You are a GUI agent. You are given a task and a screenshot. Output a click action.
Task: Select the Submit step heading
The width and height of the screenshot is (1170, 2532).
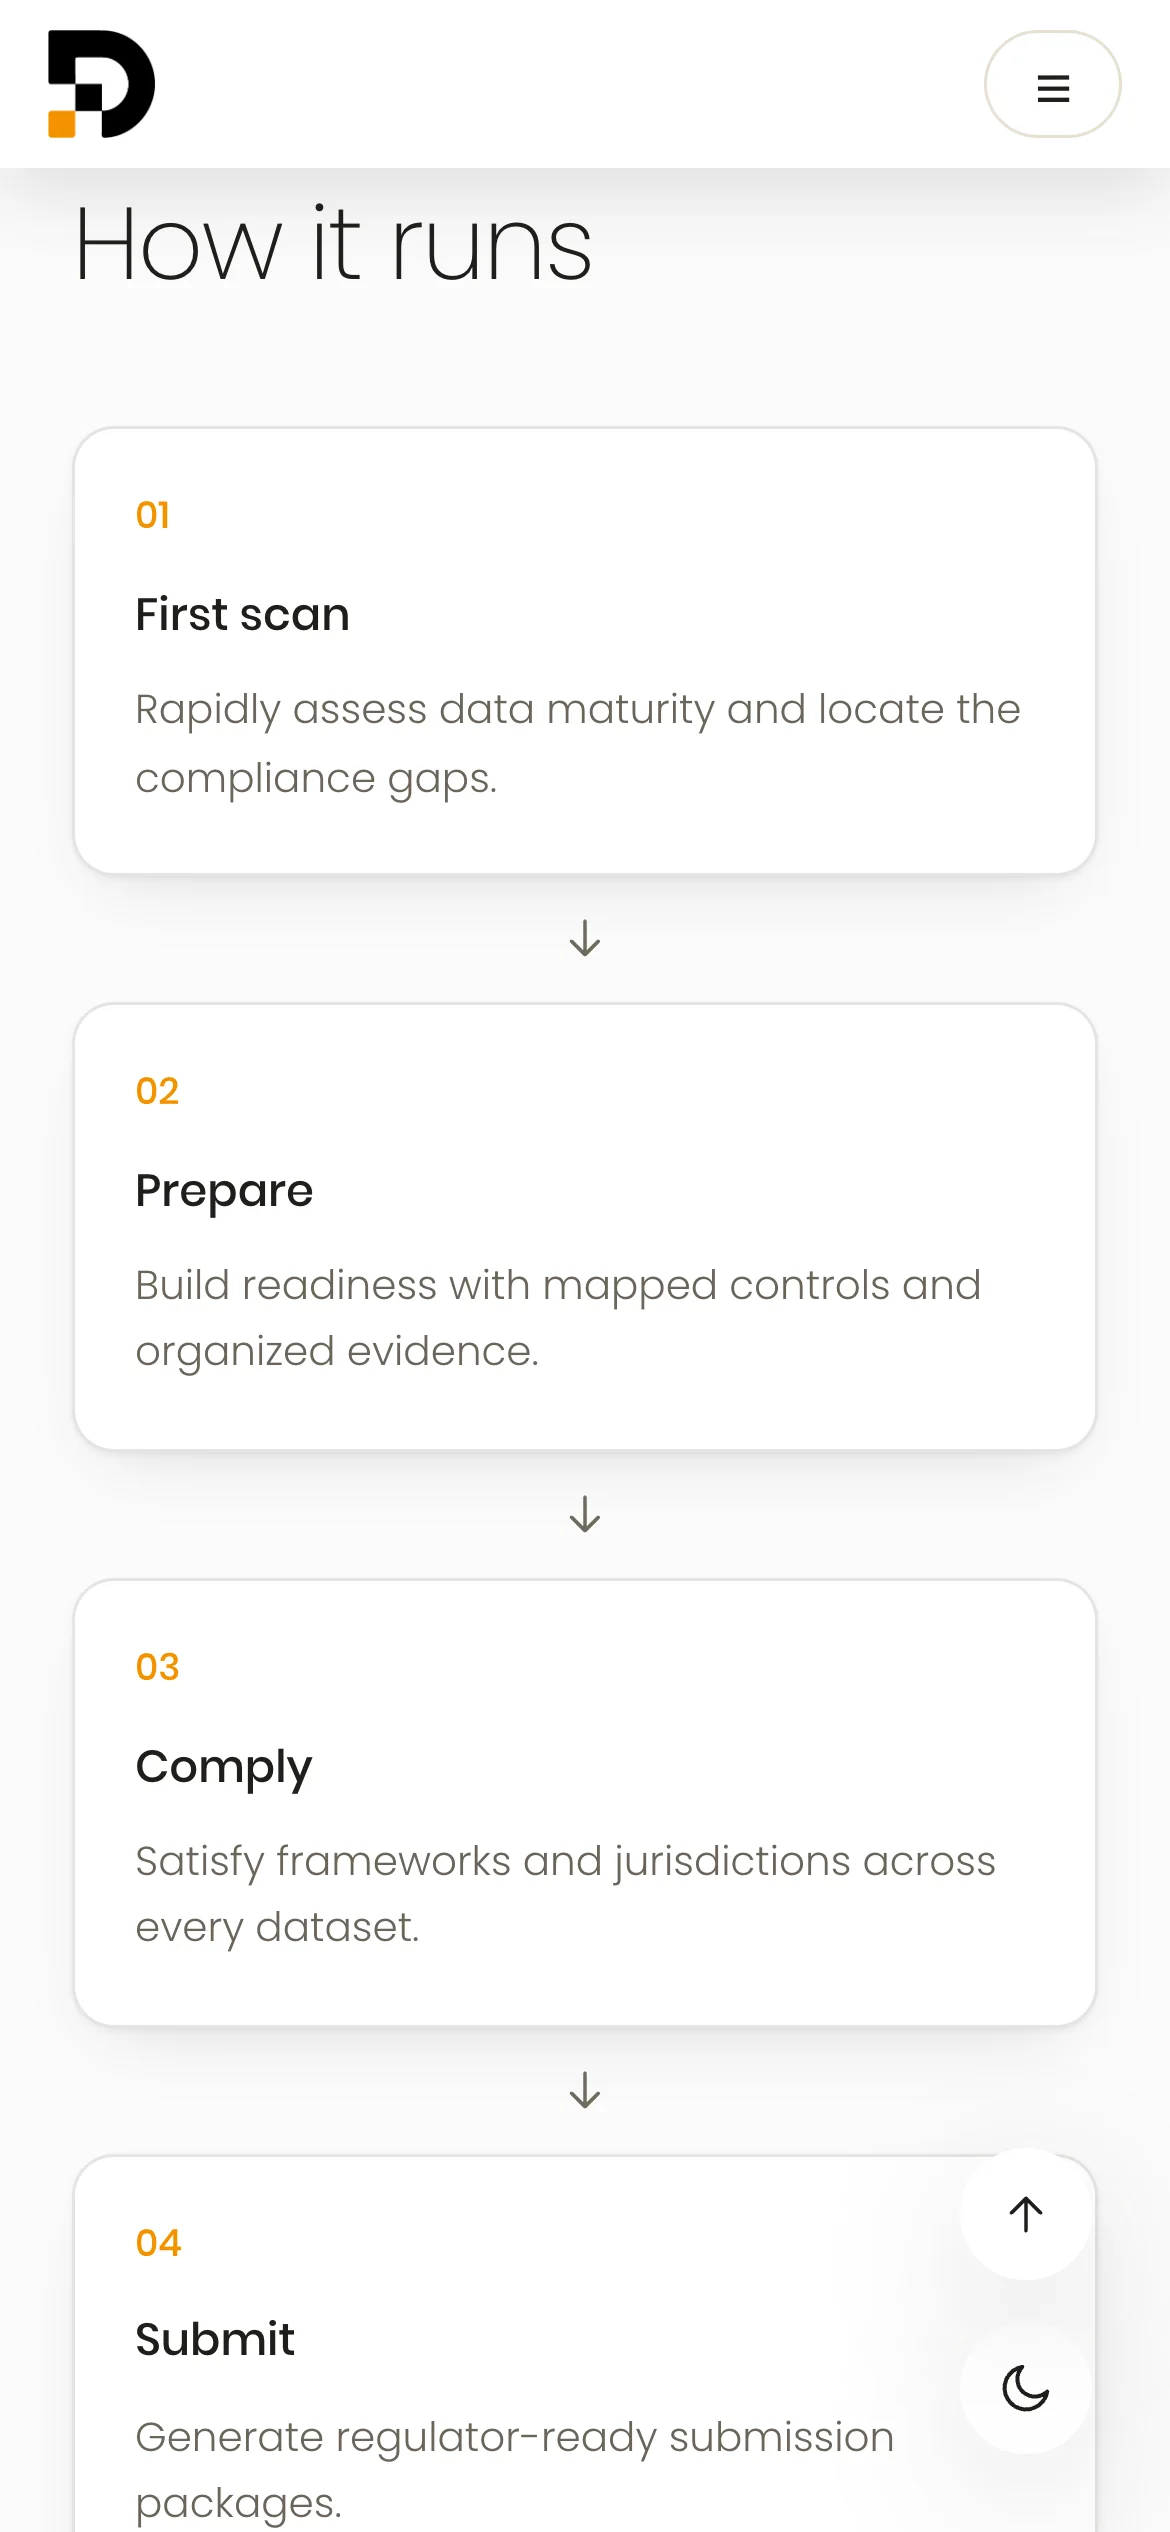(x=215, y=2340)
